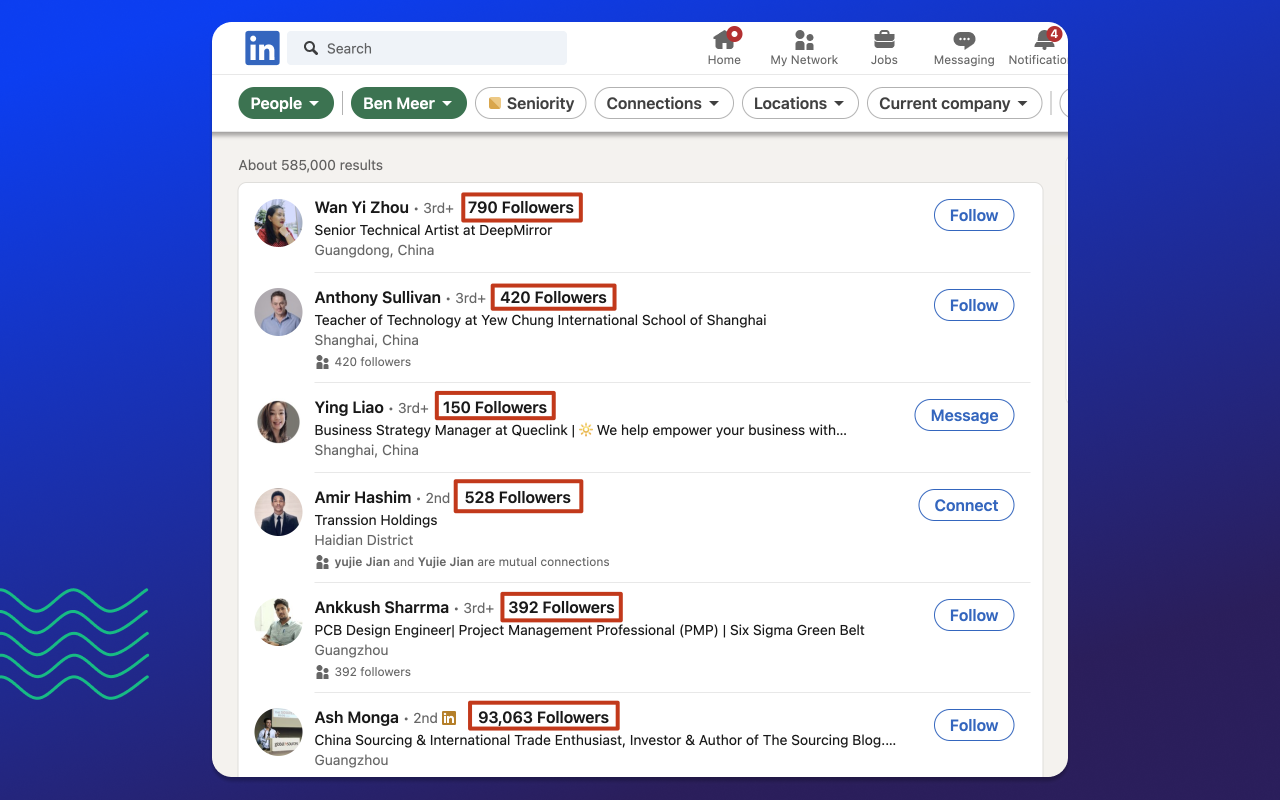Click "Teacher of Technology at Yew Chung" headline
Viewport: 1280px width, 800px height.
(540, 320)
